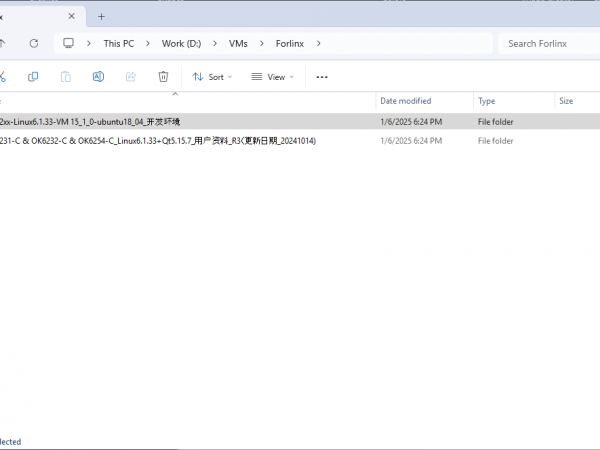600x450 pixels.
Task: Sort by the Date modified column header
Action: (406, 101)
